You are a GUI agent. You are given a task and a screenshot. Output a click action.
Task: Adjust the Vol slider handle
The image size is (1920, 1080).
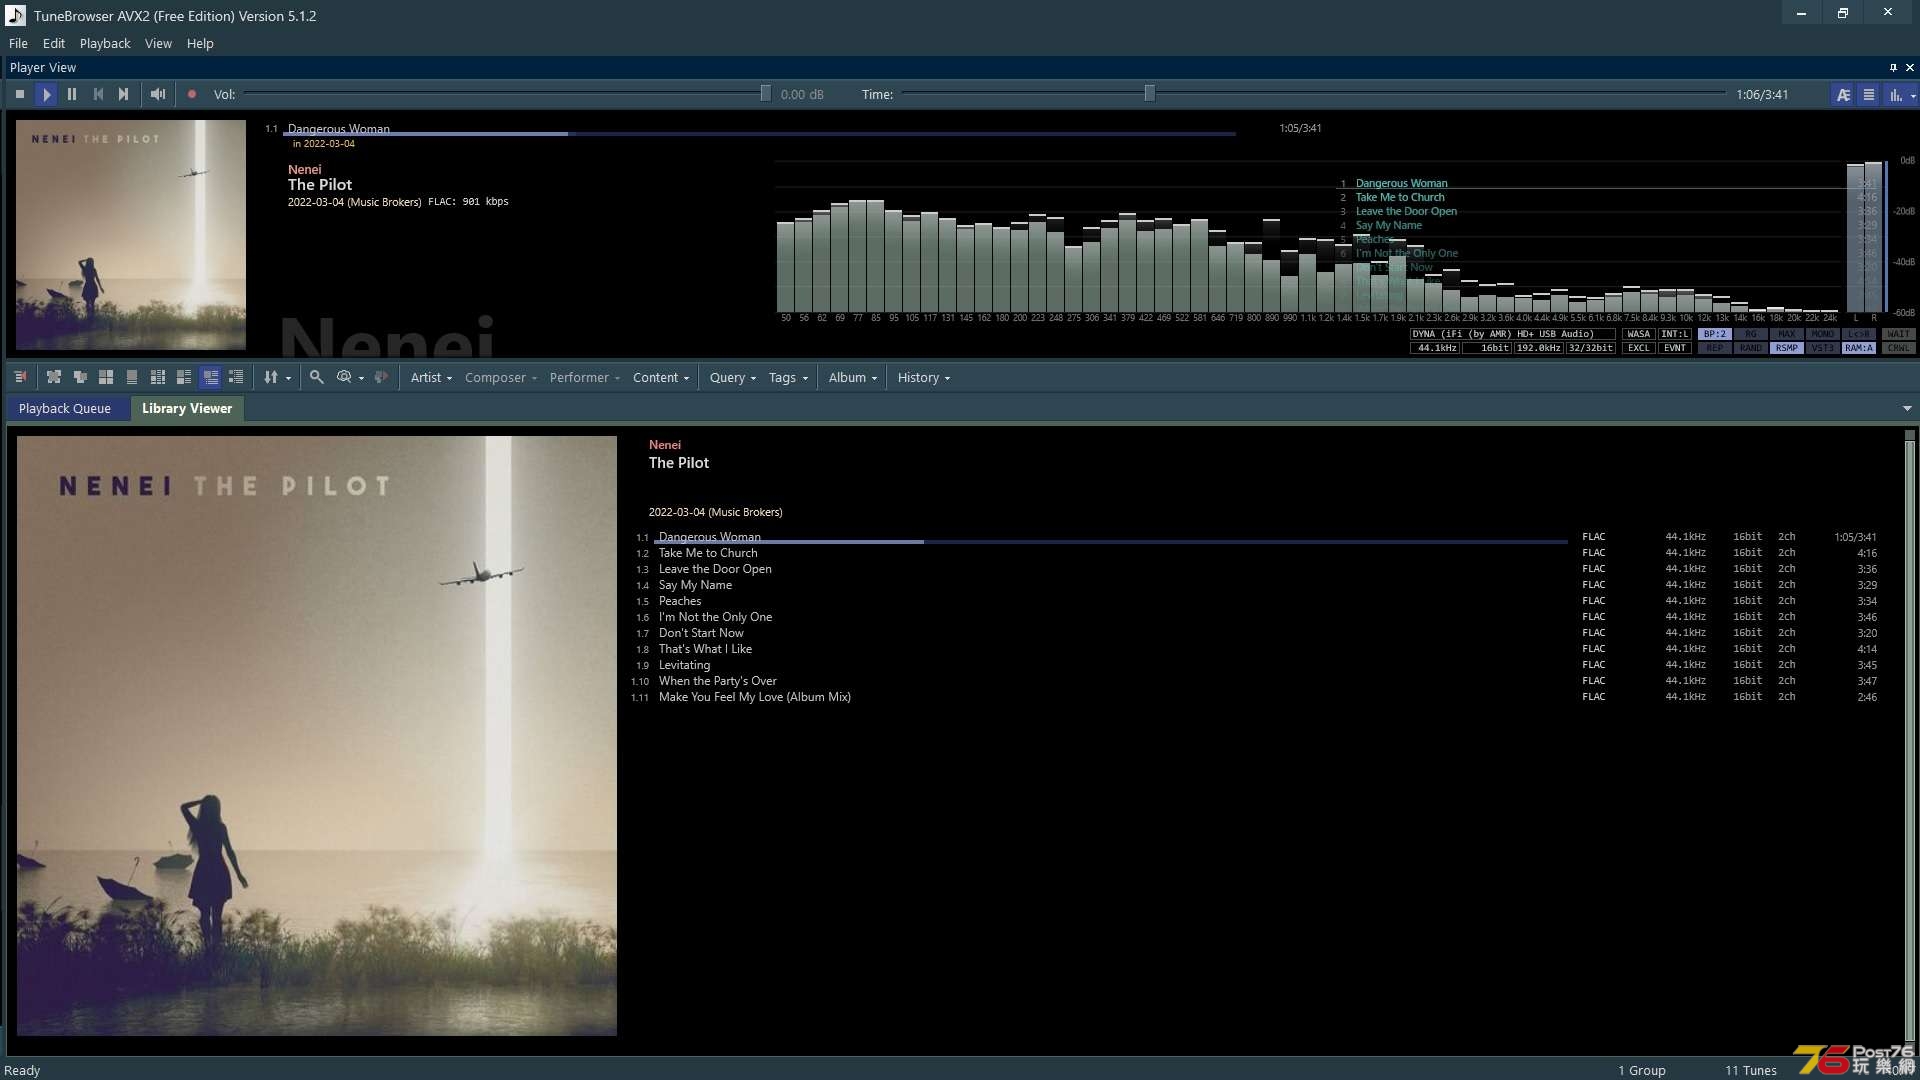(765, 94)
